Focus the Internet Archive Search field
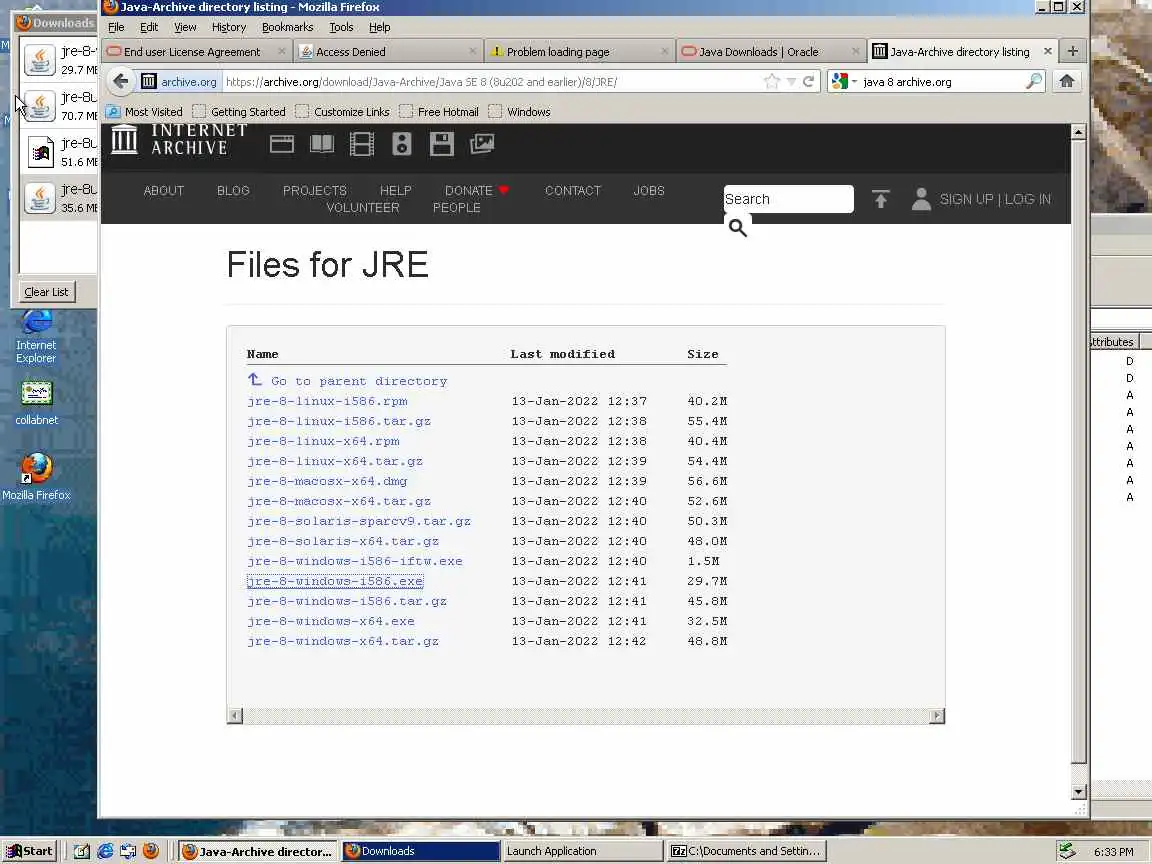 coord(788,199)
